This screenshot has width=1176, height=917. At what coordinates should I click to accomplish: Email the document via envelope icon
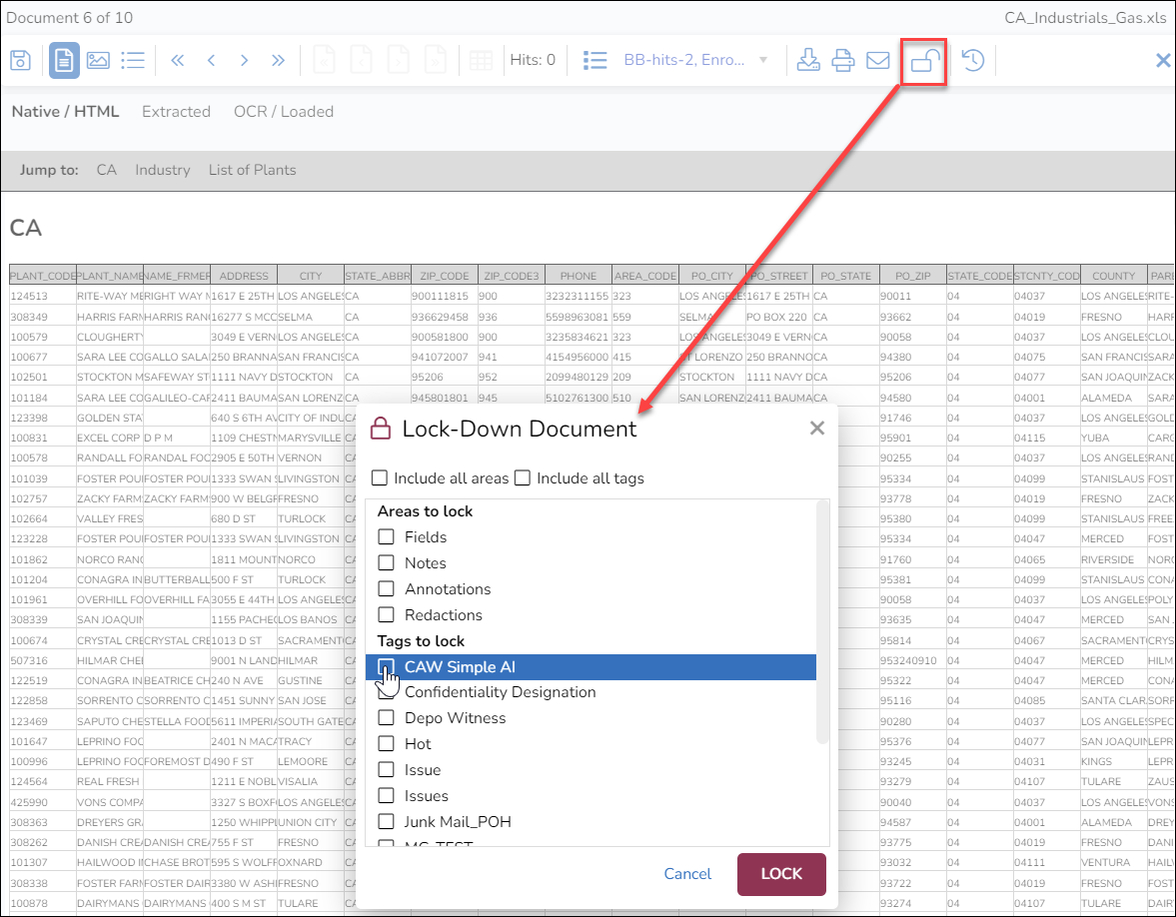(x=877, y=61)
